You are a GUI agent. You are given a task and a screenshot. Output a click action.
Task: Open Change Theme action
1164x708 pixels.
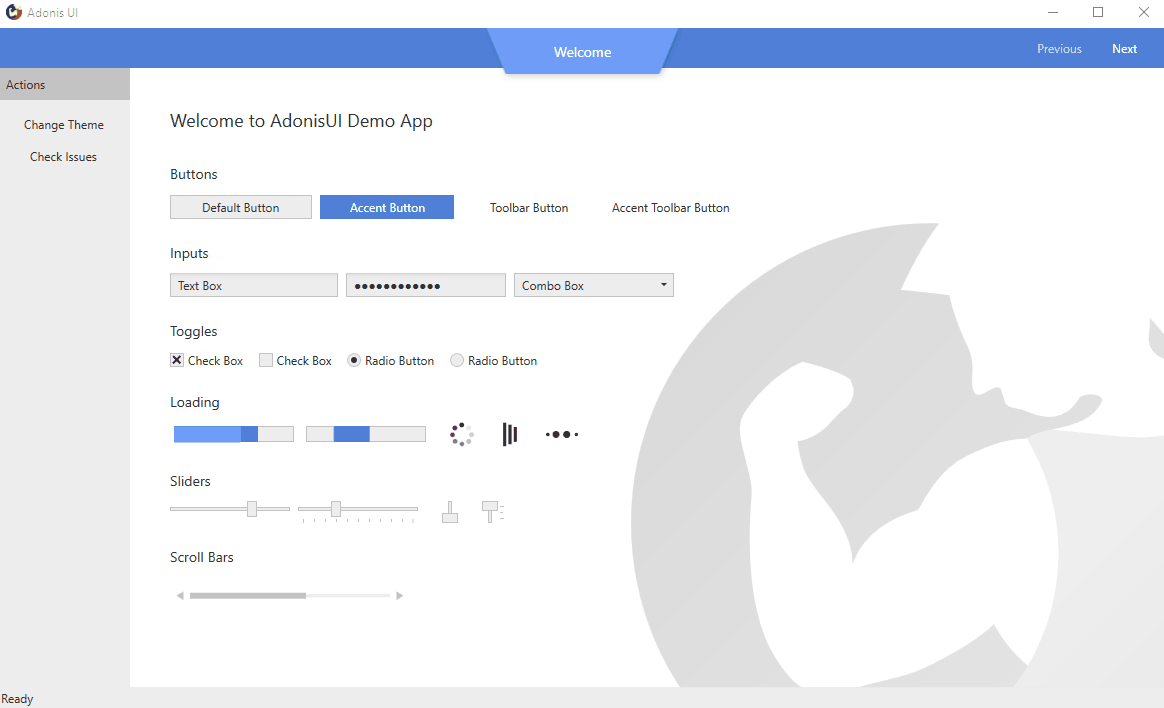point(64,125)
